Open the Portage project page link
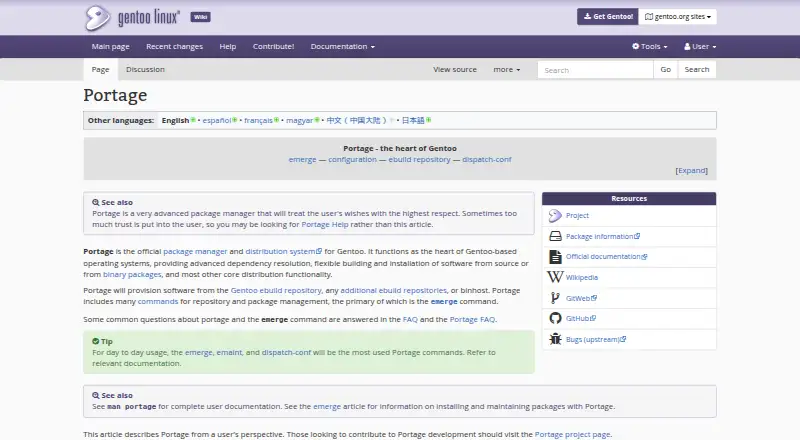Image resolution: width=800 pixels, height=440 pixels. [572, 434]
